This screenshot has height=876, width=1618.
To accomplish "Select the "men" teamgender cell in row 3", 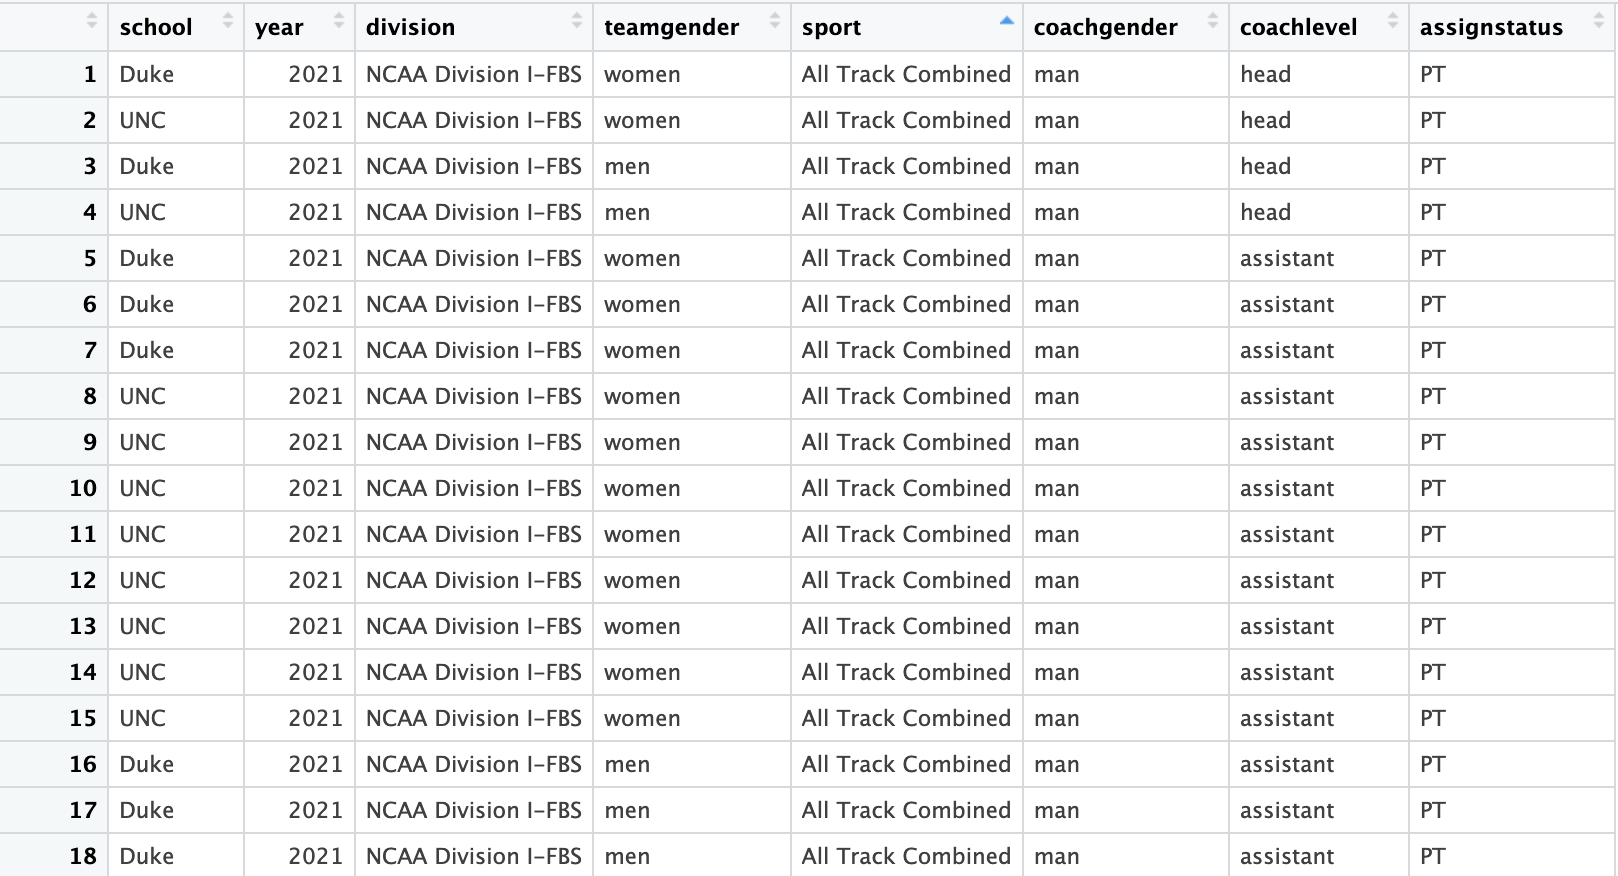I will pyautogui.click(x=627, y=167).
